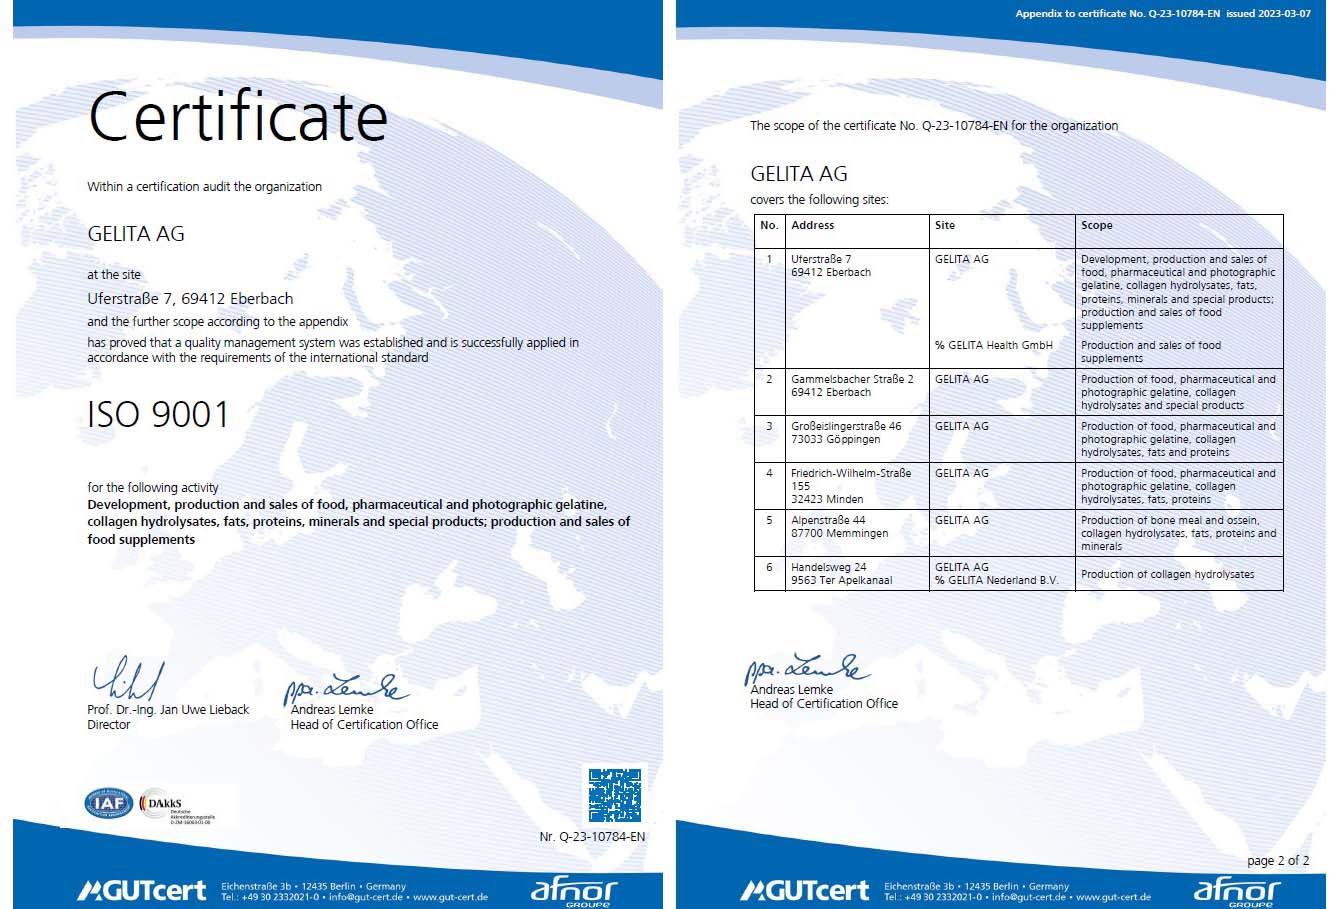1341x909 pixels.
Task: Click the afnor Groupe logo on the certificate page
Action: pos(574,891)
